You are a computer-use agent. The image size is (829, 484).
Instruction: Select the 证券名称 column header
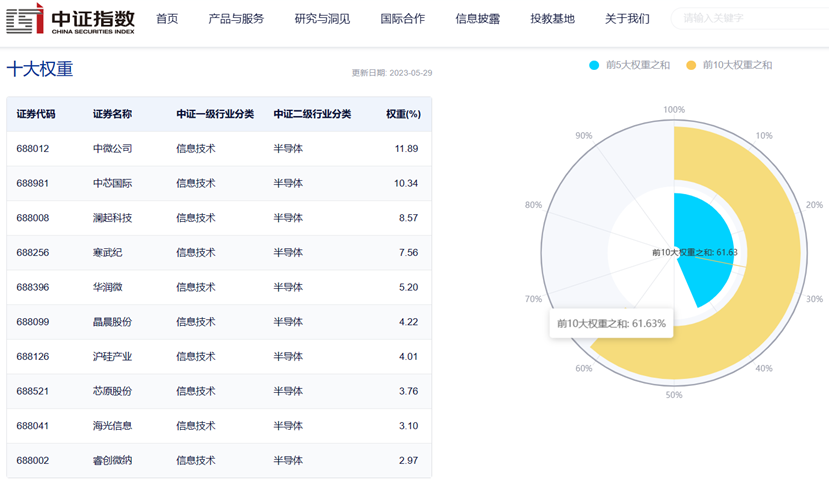tap(113, 114)
